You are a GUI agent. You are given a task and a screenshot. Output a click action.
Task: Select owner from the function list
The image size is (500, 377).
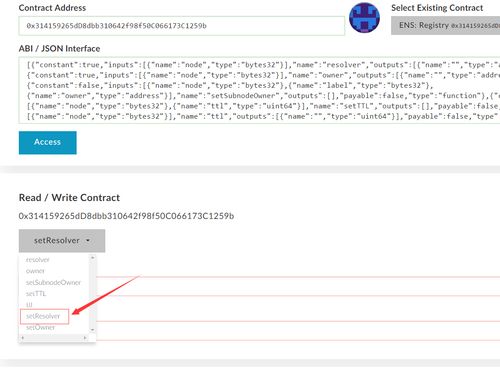pos(35,271)
